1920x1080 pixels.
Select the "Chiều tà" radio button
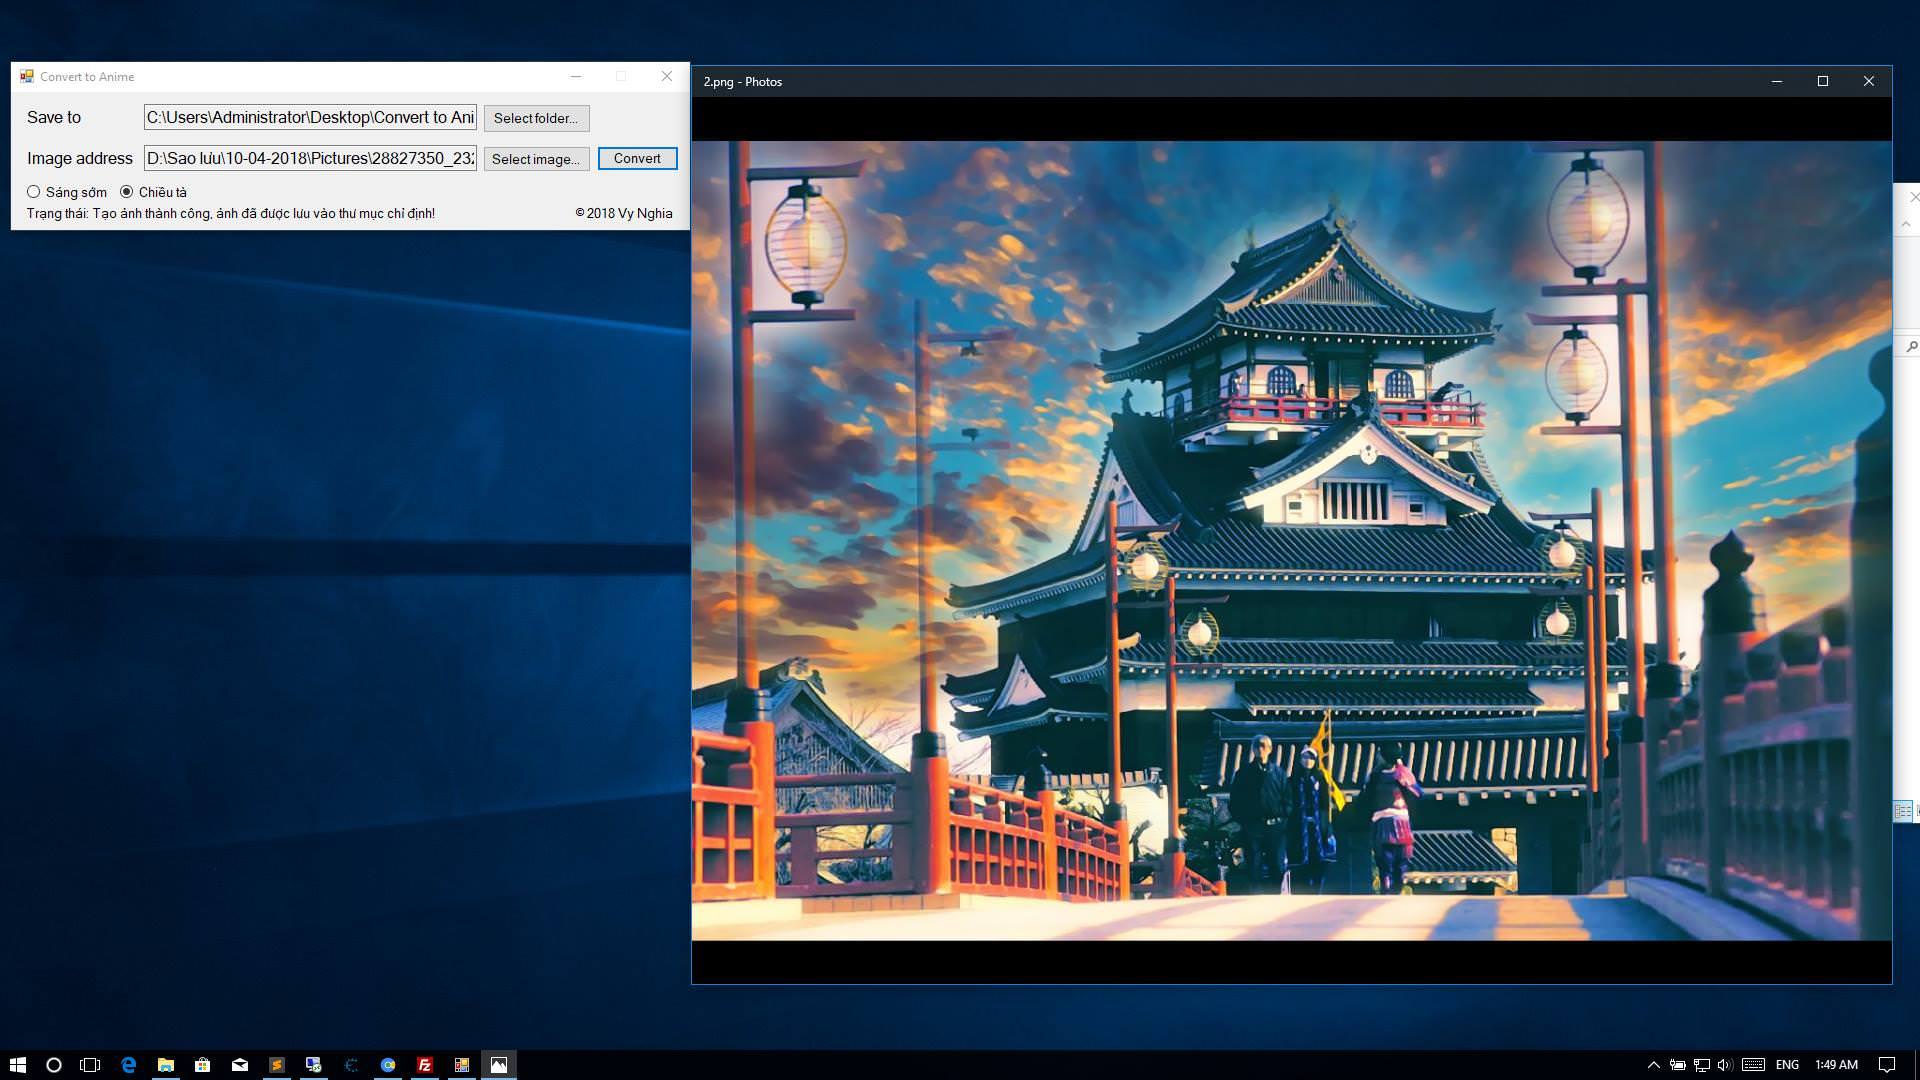point(127,191)
